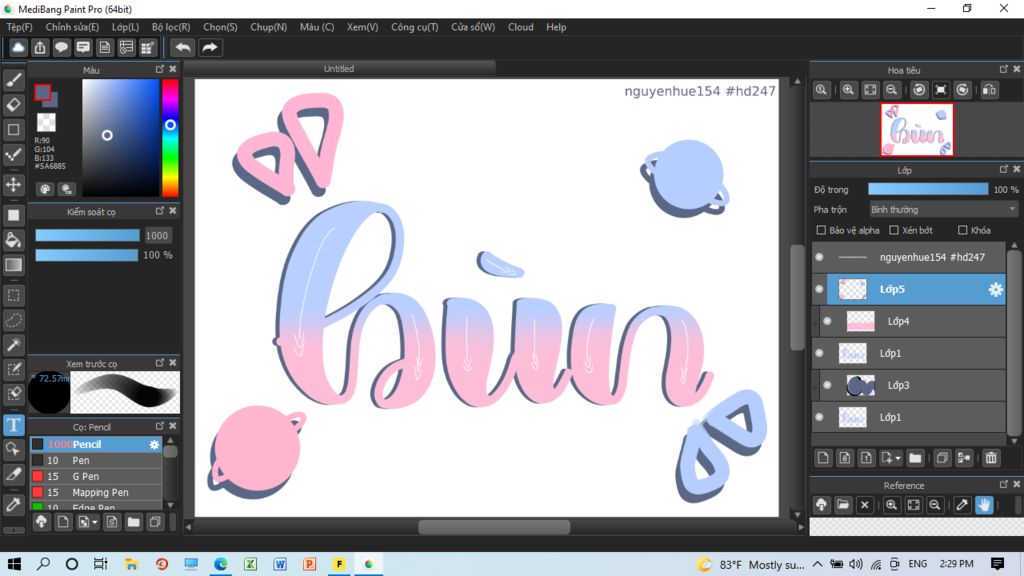
Task: Open the Windows Start menu
Action: (14, 564)
